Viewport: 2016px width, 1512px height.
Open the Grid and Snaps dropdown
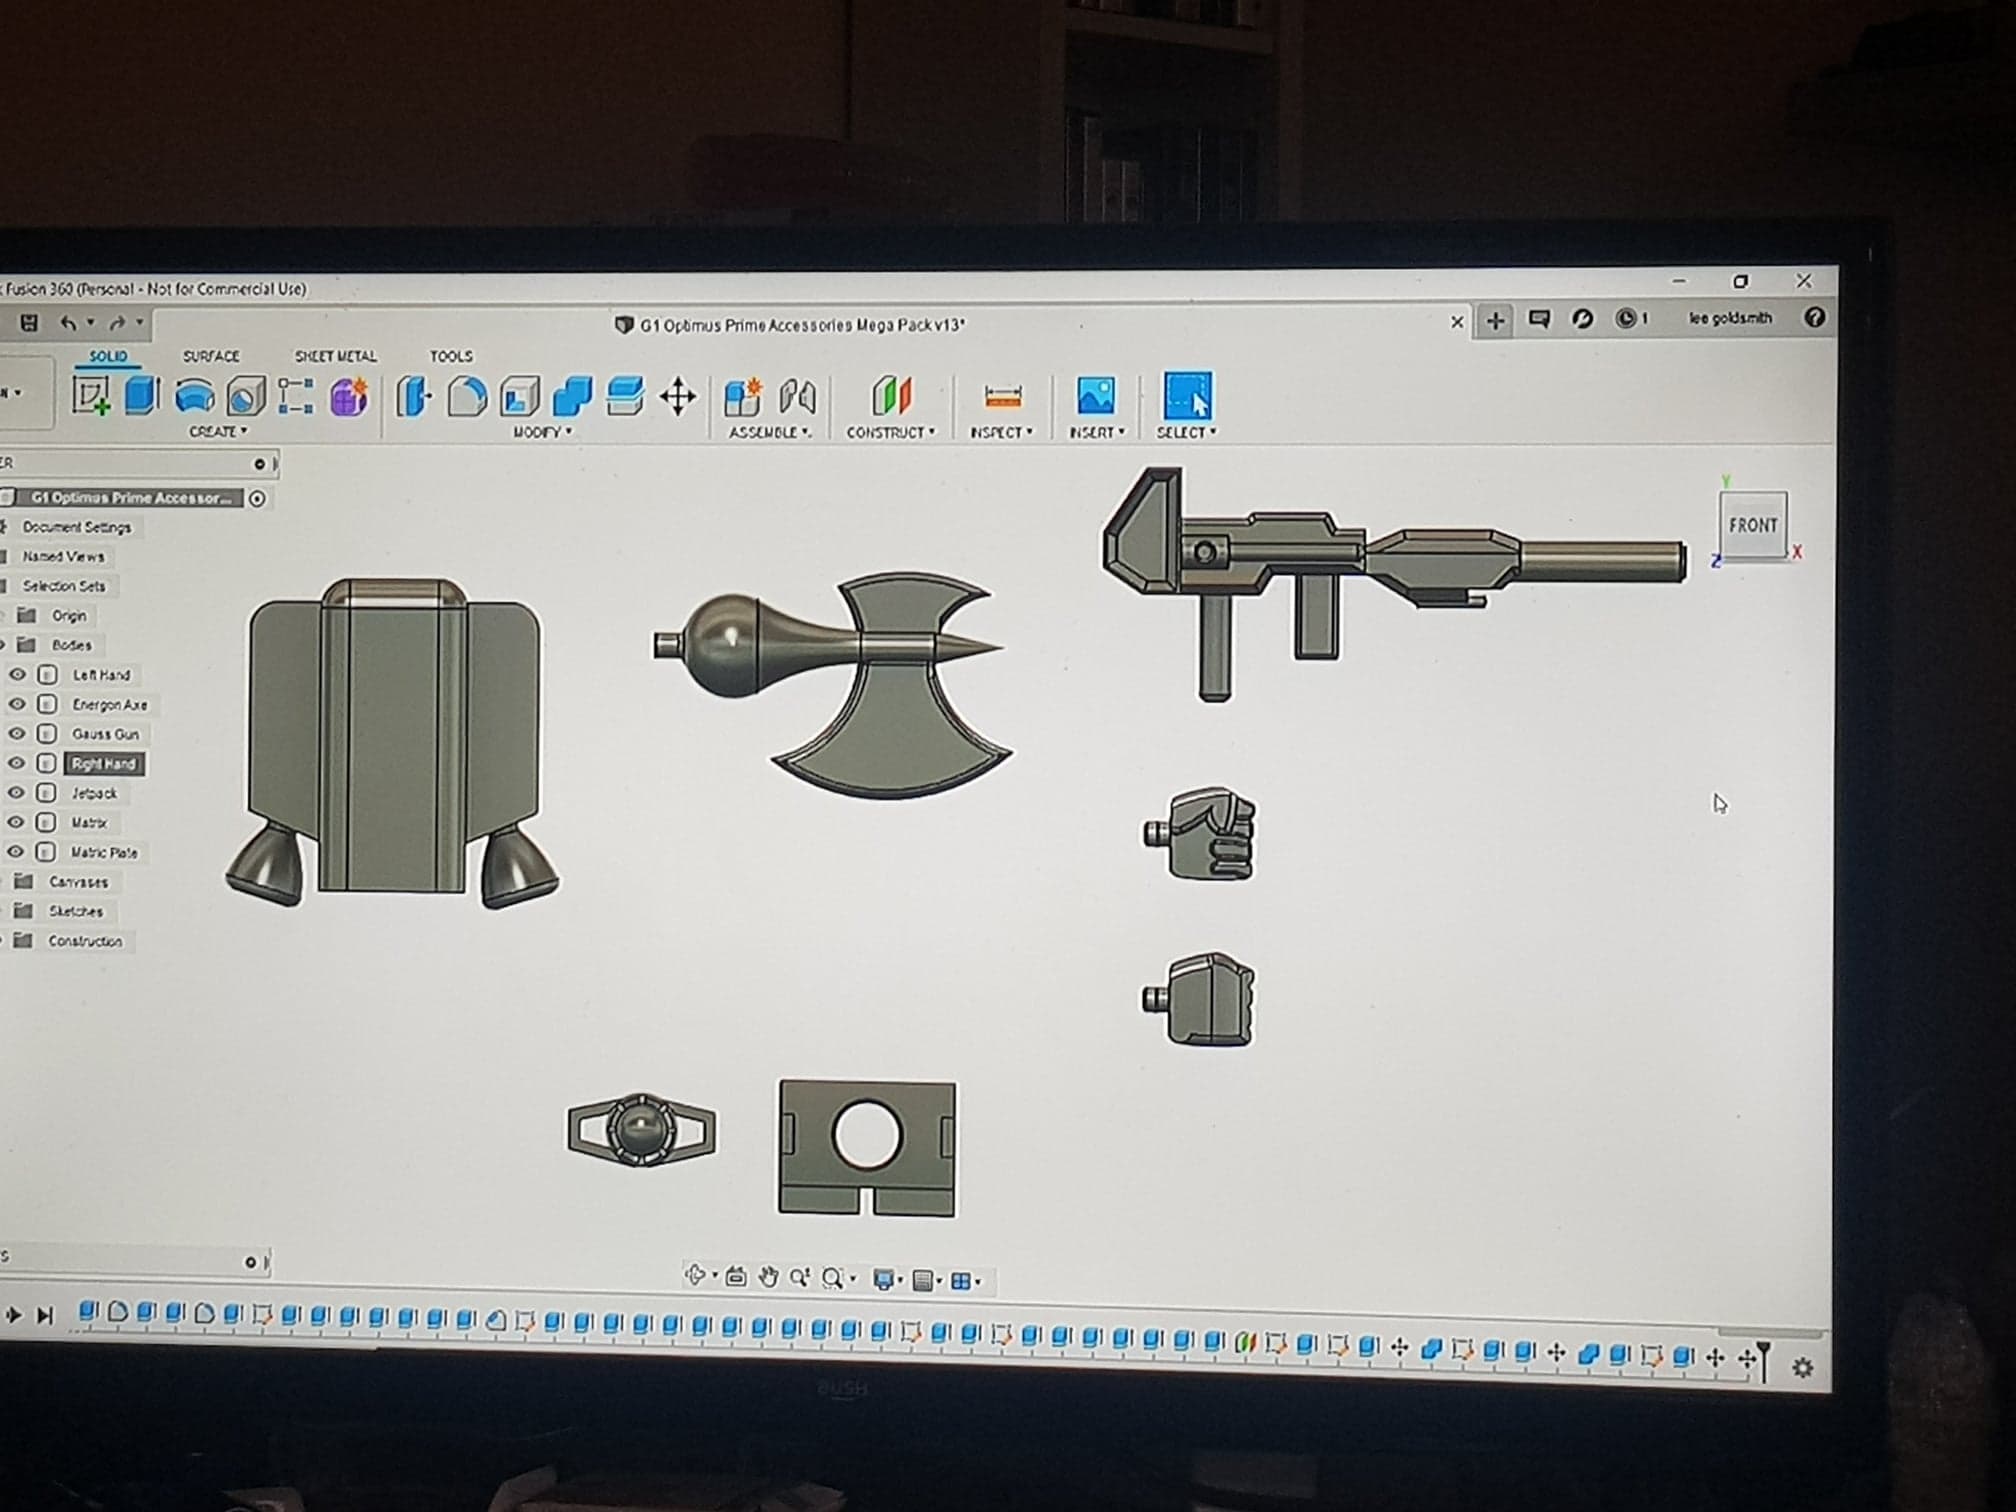coord(926,1280)
